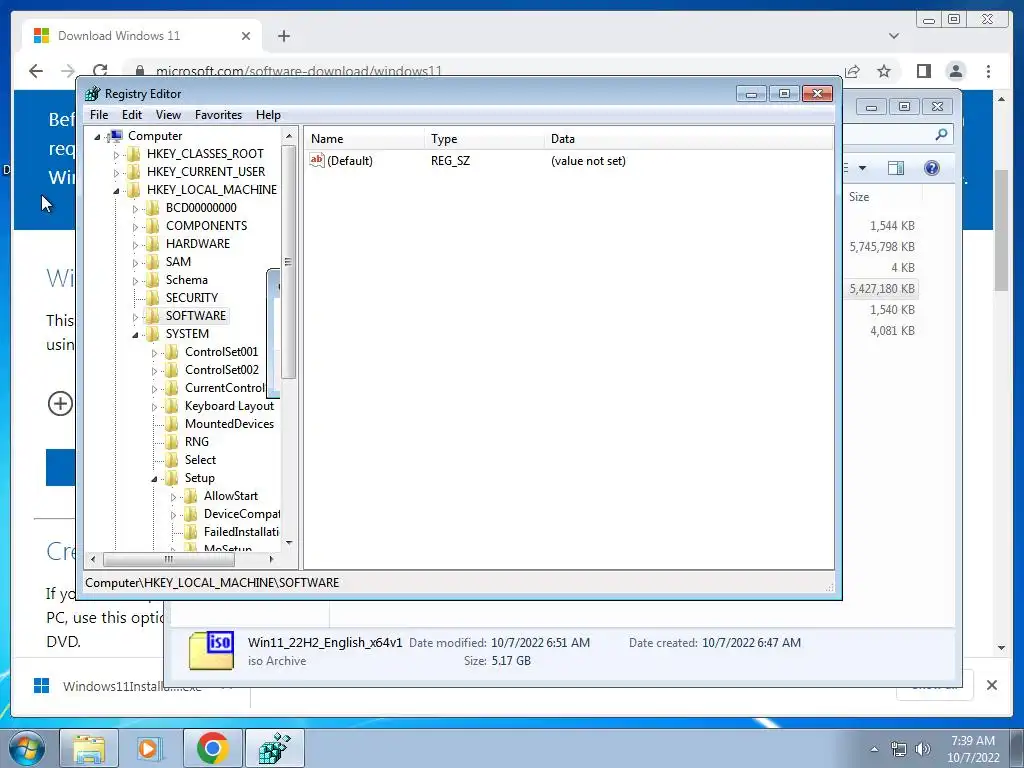Open the Explorer view options dropdown arrow
Viewport: 1024px width, 768px height.
862,168
